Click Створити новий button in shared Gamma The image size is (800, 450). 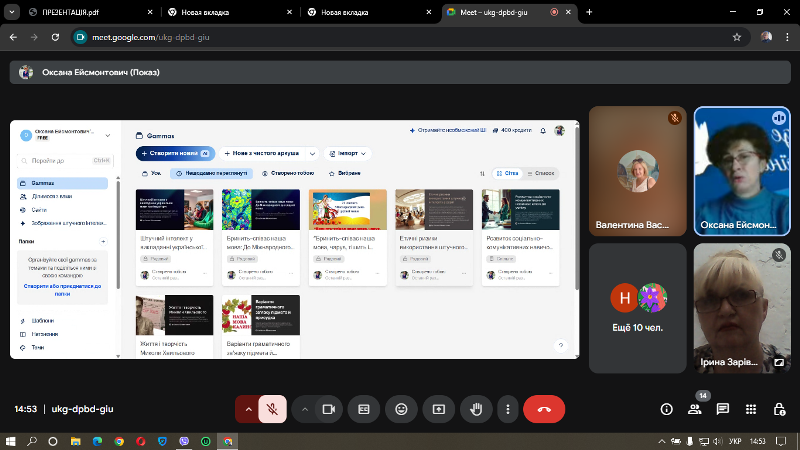click(x=175, y=153)
